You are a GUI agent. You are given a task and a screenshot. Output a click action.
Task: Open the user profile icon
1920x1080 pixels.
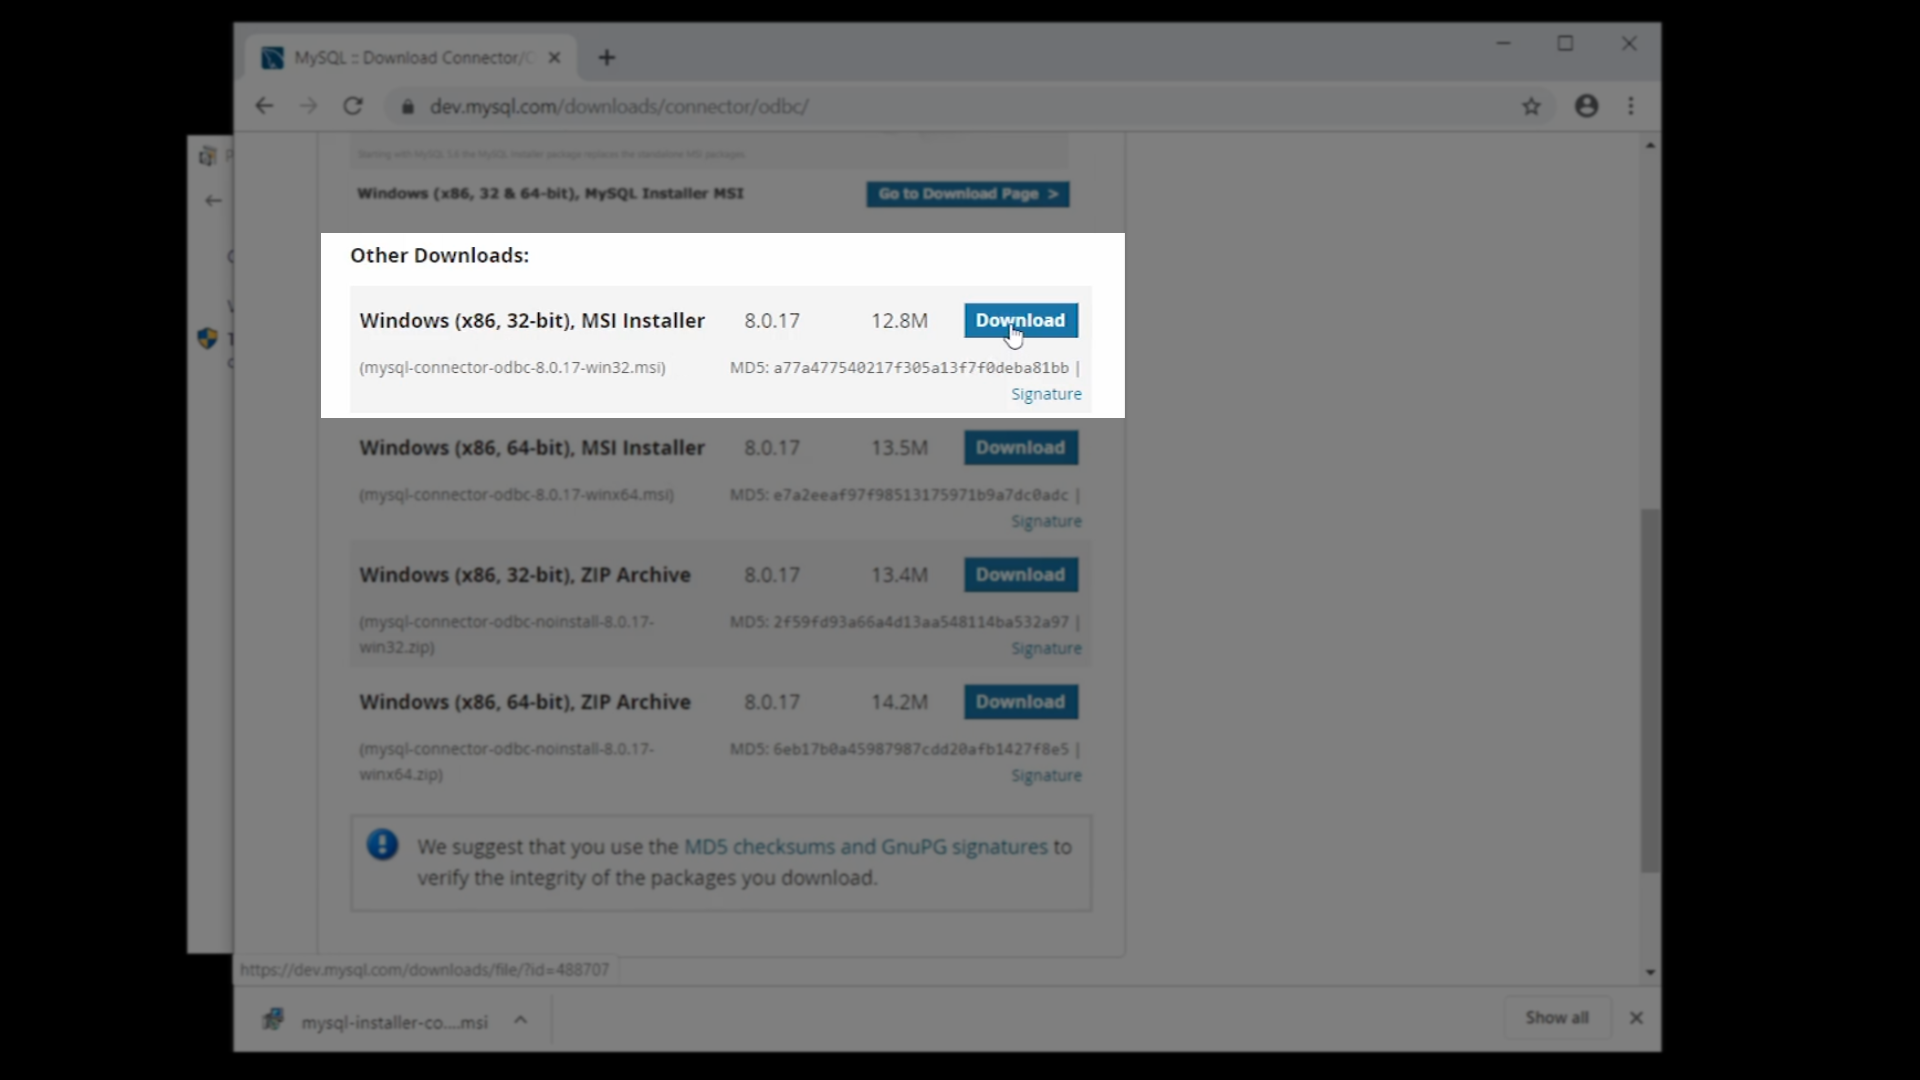pos(1586,106)
